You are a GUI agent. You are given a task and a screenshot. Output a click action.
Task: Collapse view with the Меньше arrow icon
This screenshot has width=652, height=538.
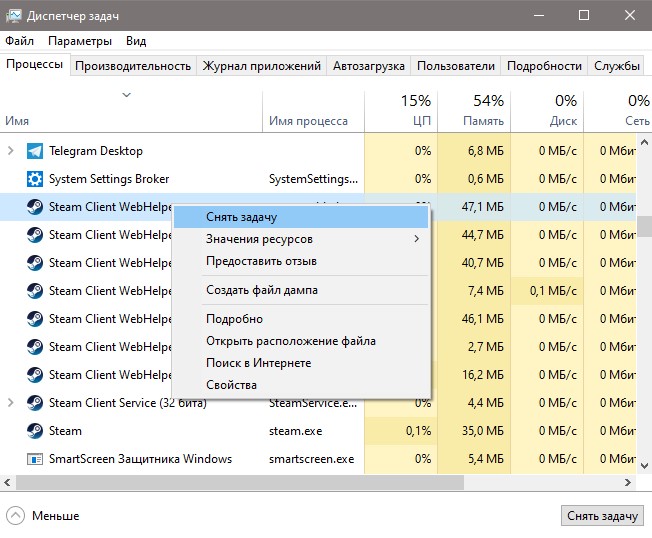tap(15, 516)
